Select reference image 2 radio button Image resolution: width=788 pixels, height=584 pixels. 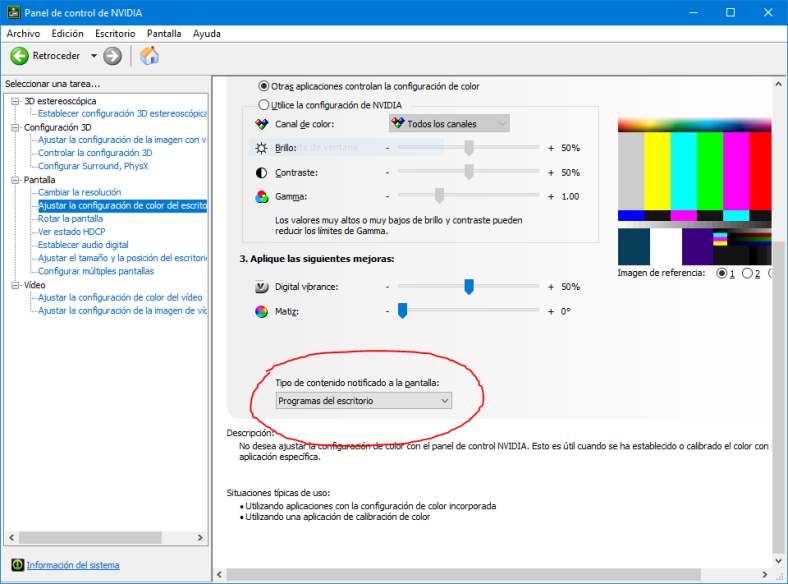747,273
